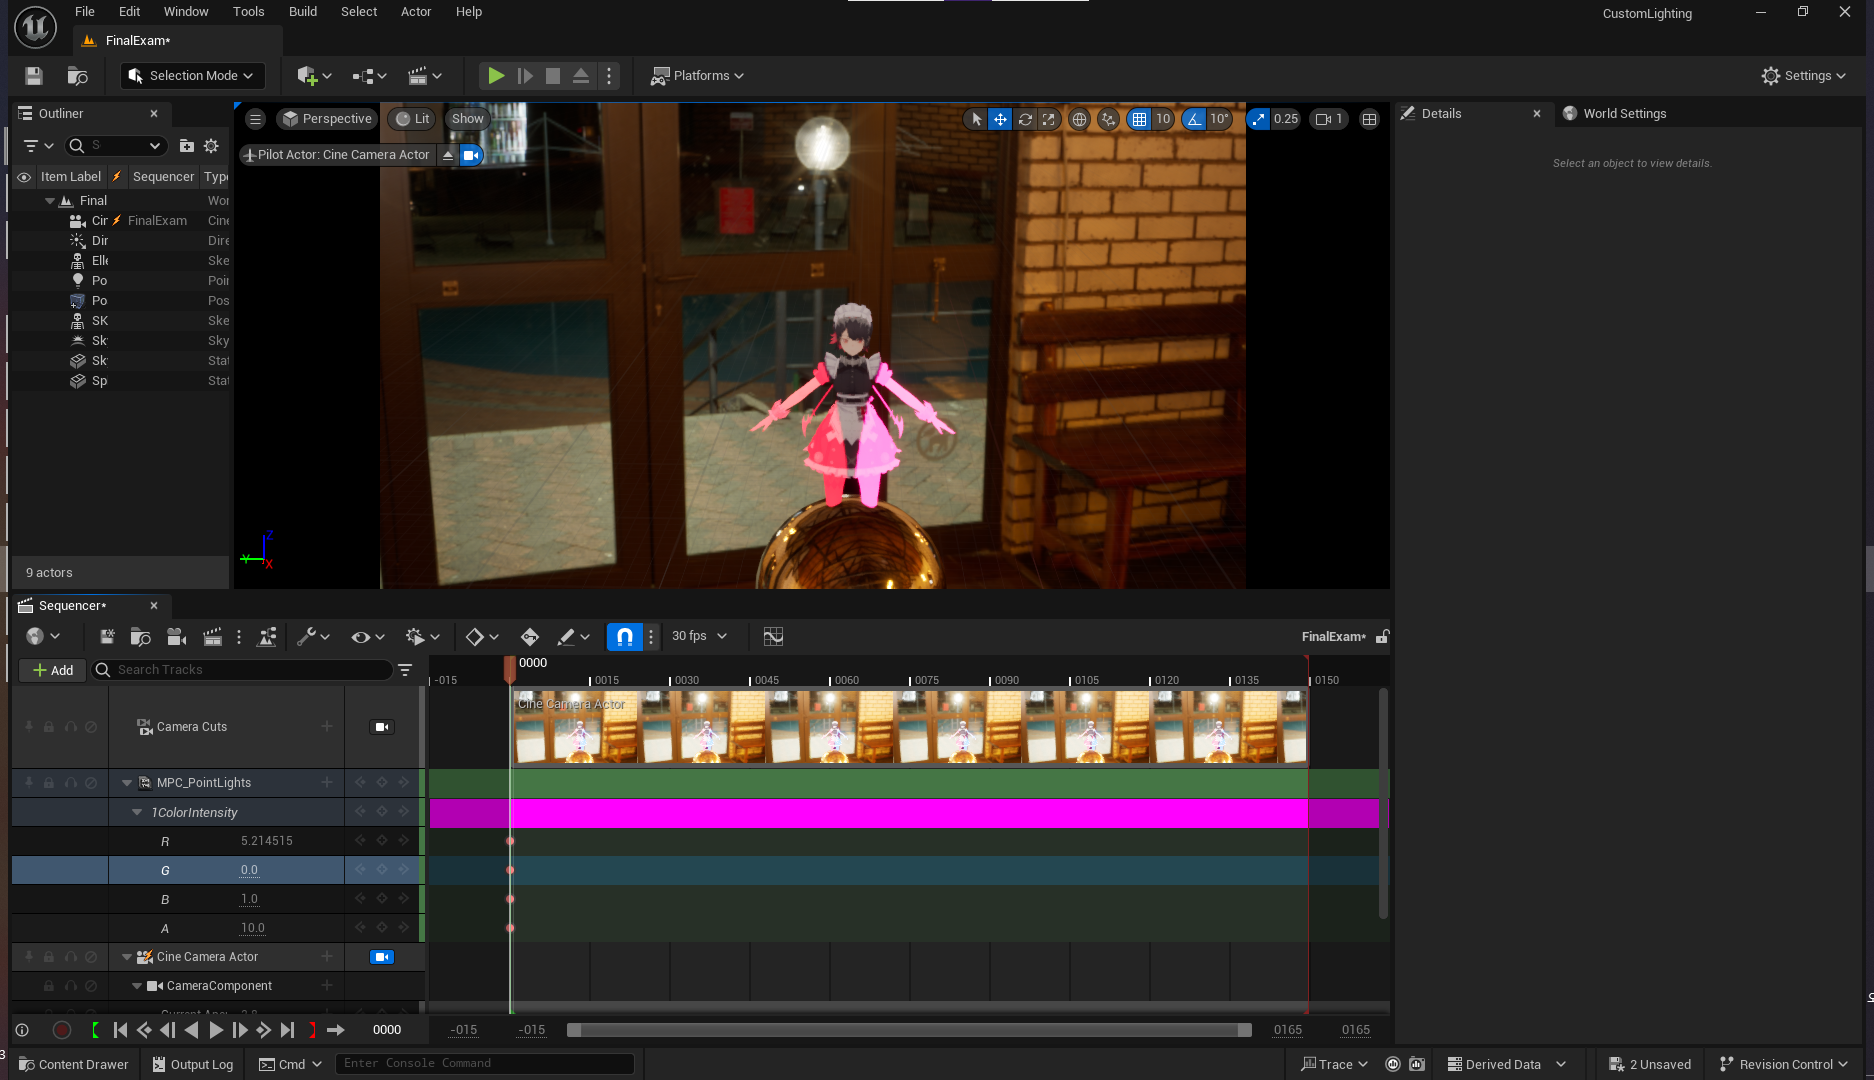This screenshot has height=1080, width=1874.
Task: Open the Tools menu
Action: pos(249,12)
